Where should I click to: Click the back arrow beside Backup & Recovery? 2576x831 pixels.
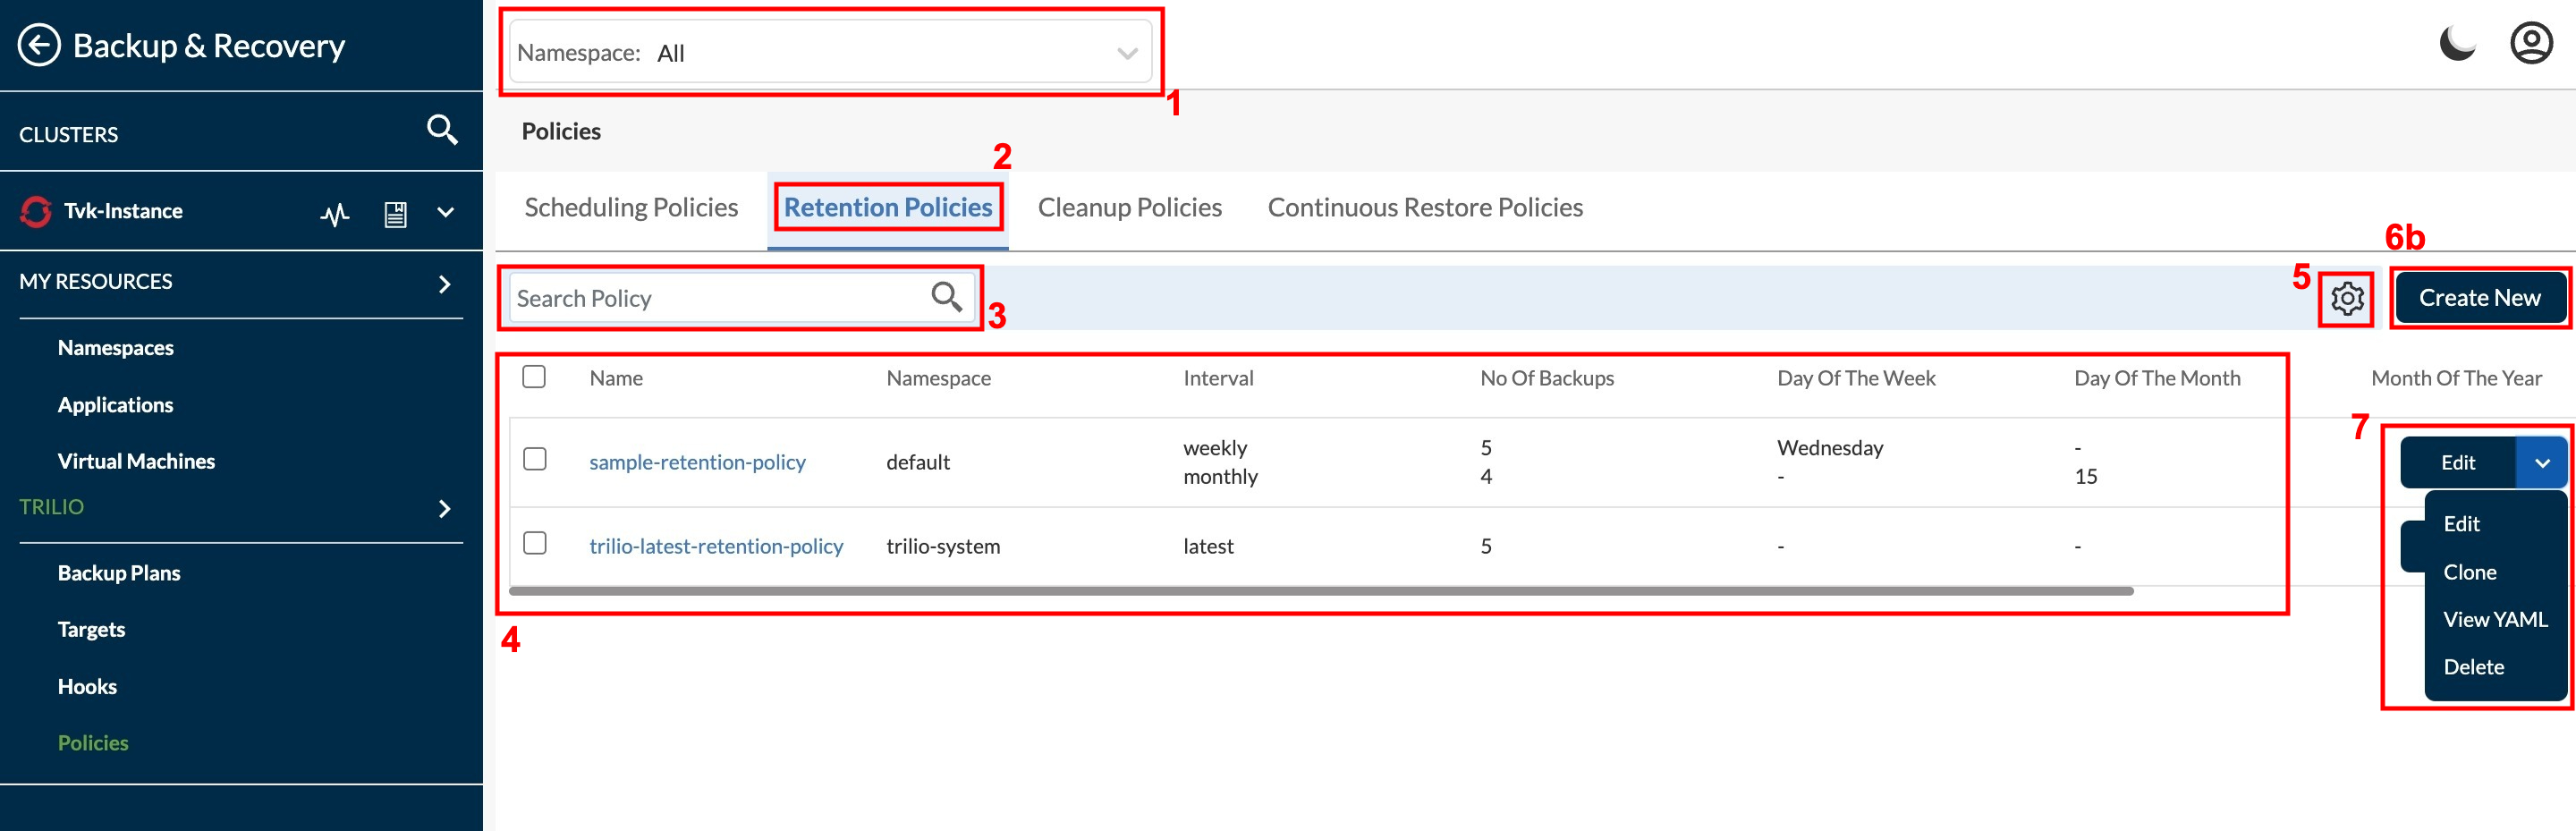[x=39, y=45]
